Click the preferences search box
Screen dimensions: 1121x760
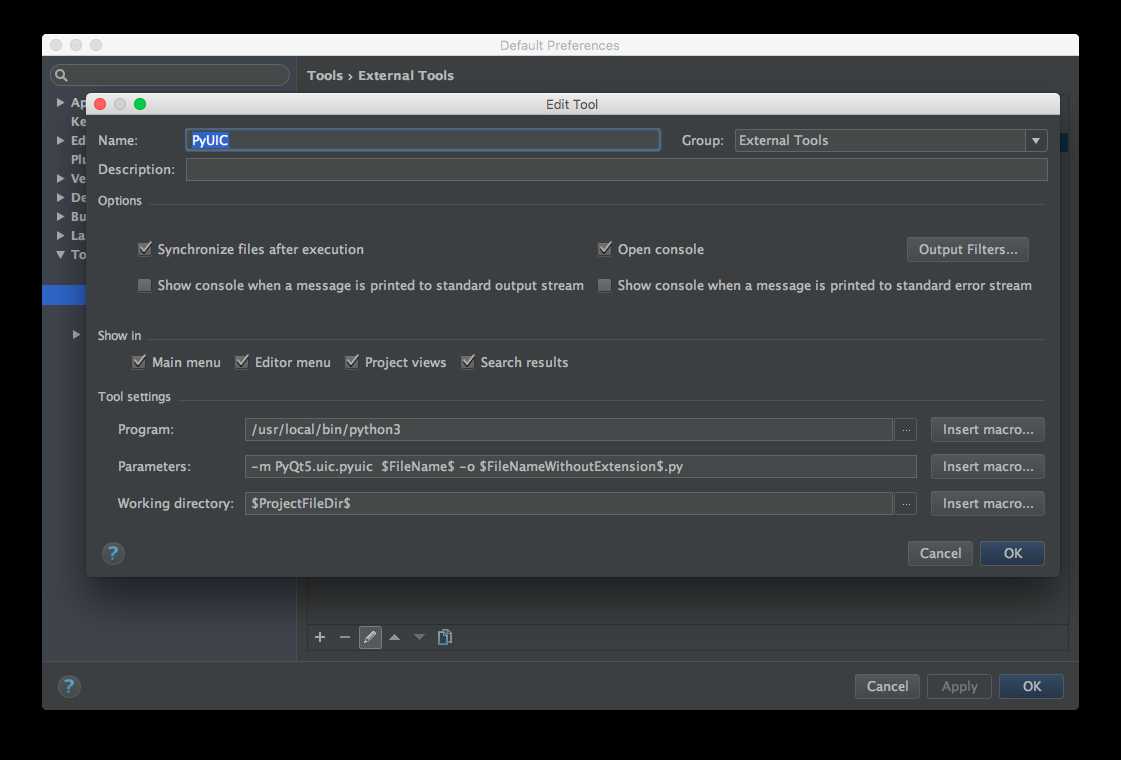(x=170, y=75)
